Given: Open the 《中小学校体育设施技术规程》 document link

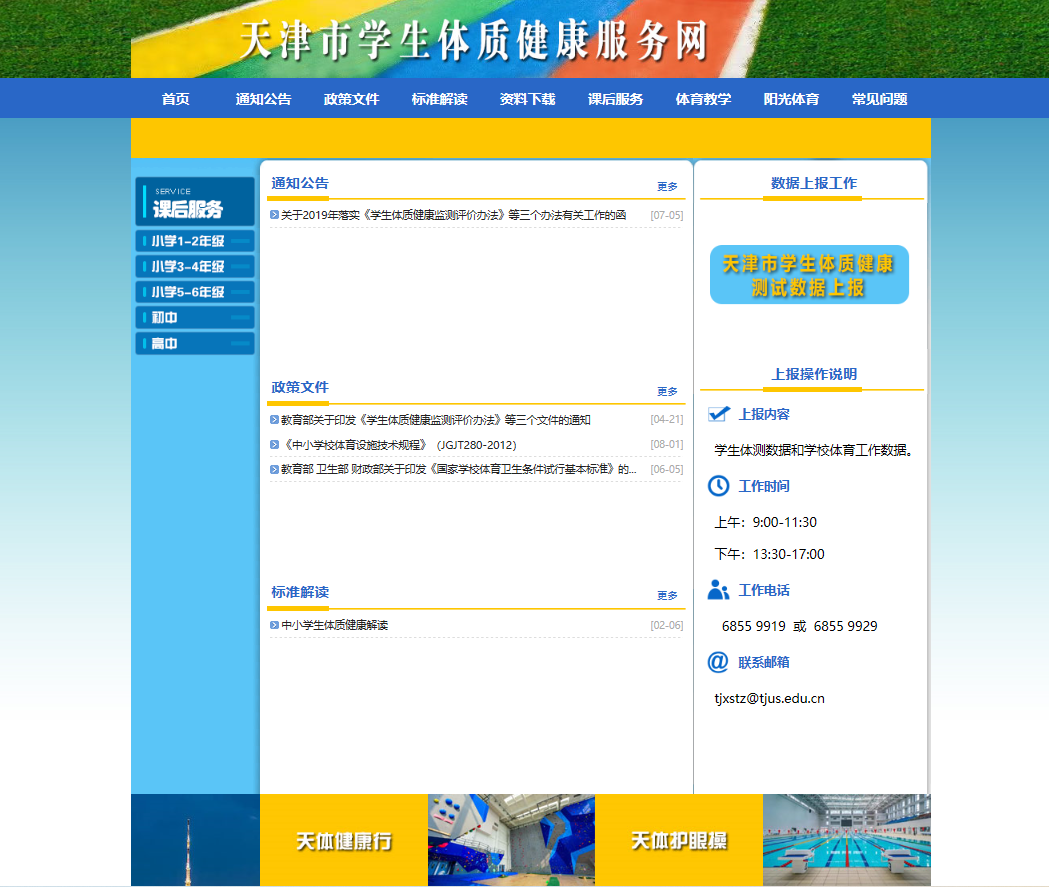Looking at the screenshot, I should click(398, 445).
